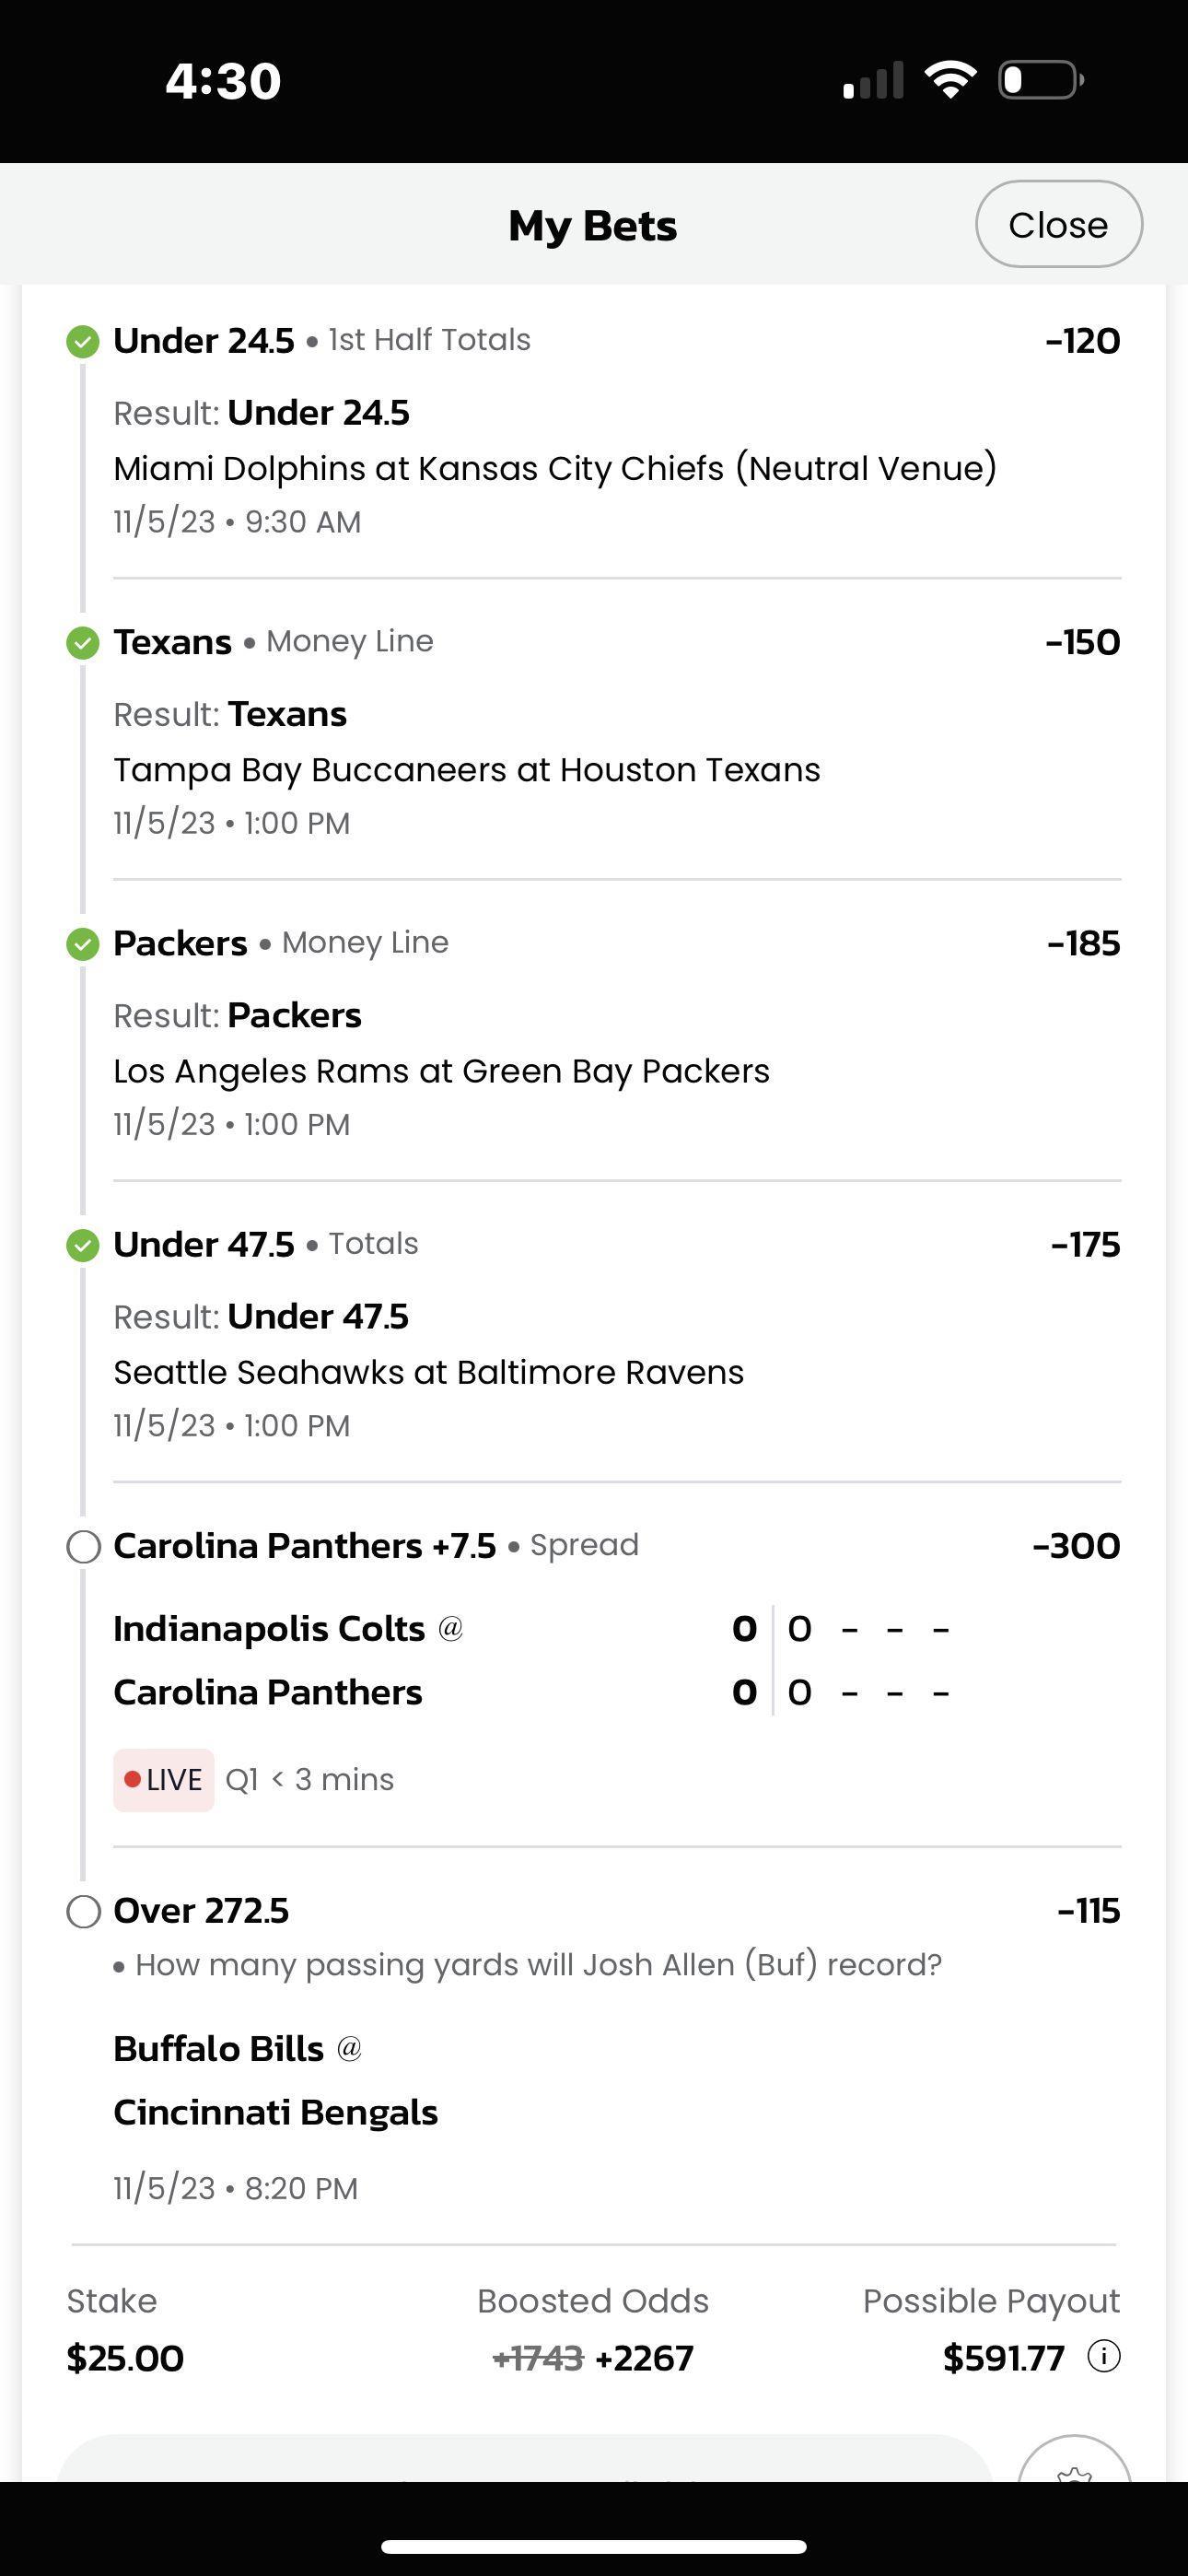Tap open circle beside Over 272.5 leg

coord(83,1912)
